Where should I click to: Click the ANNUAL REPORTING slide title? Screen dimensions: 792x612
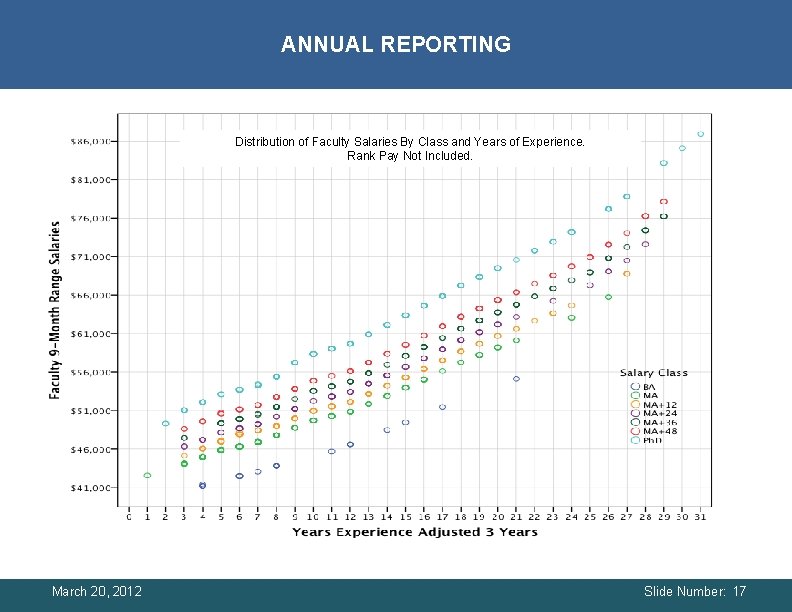click(395, 44)
